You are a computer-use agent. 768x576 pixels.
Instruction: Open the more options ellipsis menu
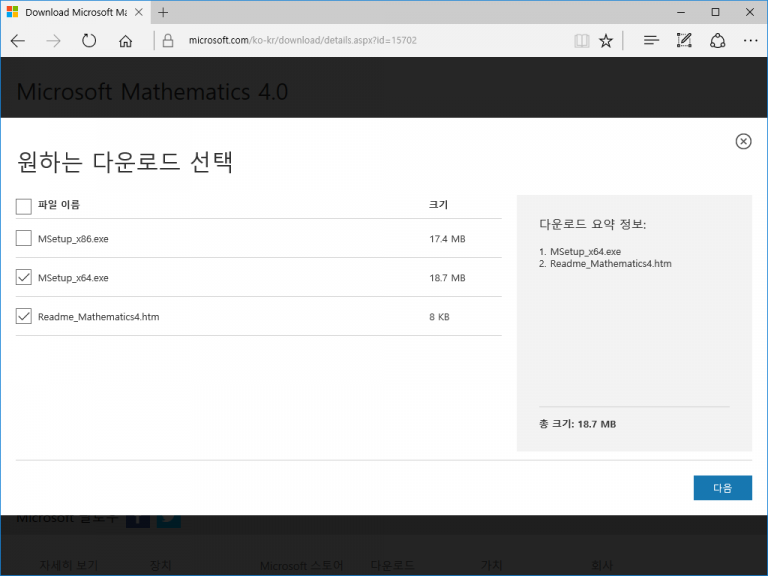[750, 41]
